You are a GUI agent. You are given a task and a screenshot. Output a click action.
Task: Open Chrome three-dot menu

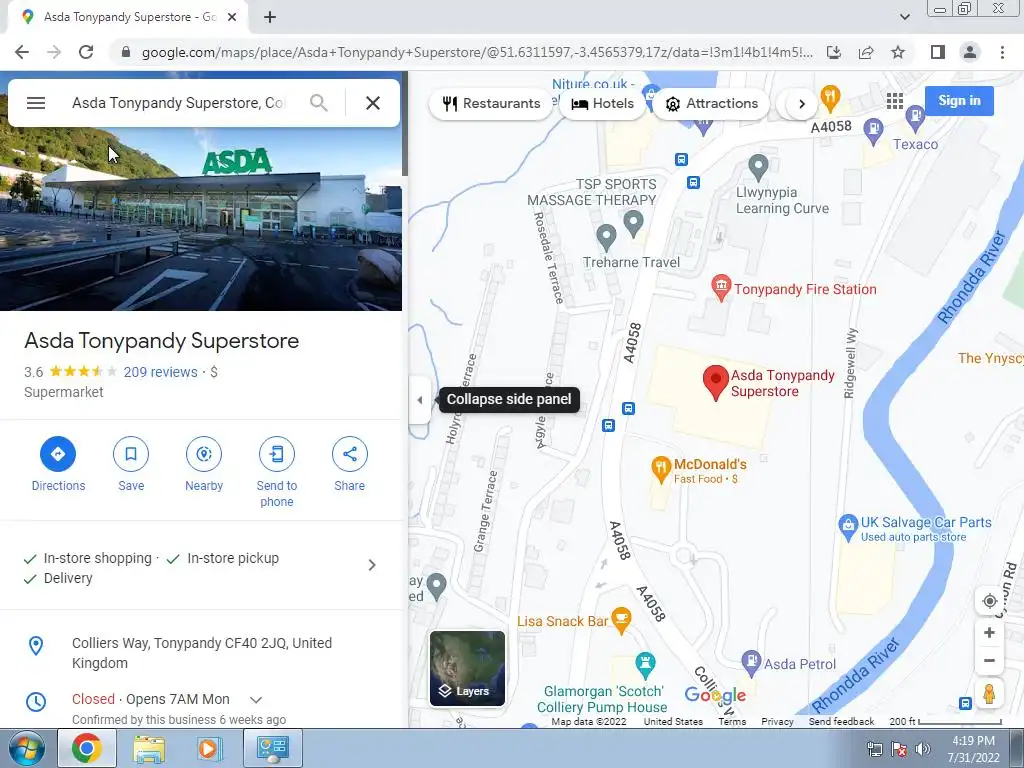click(x=1002, y=52)
